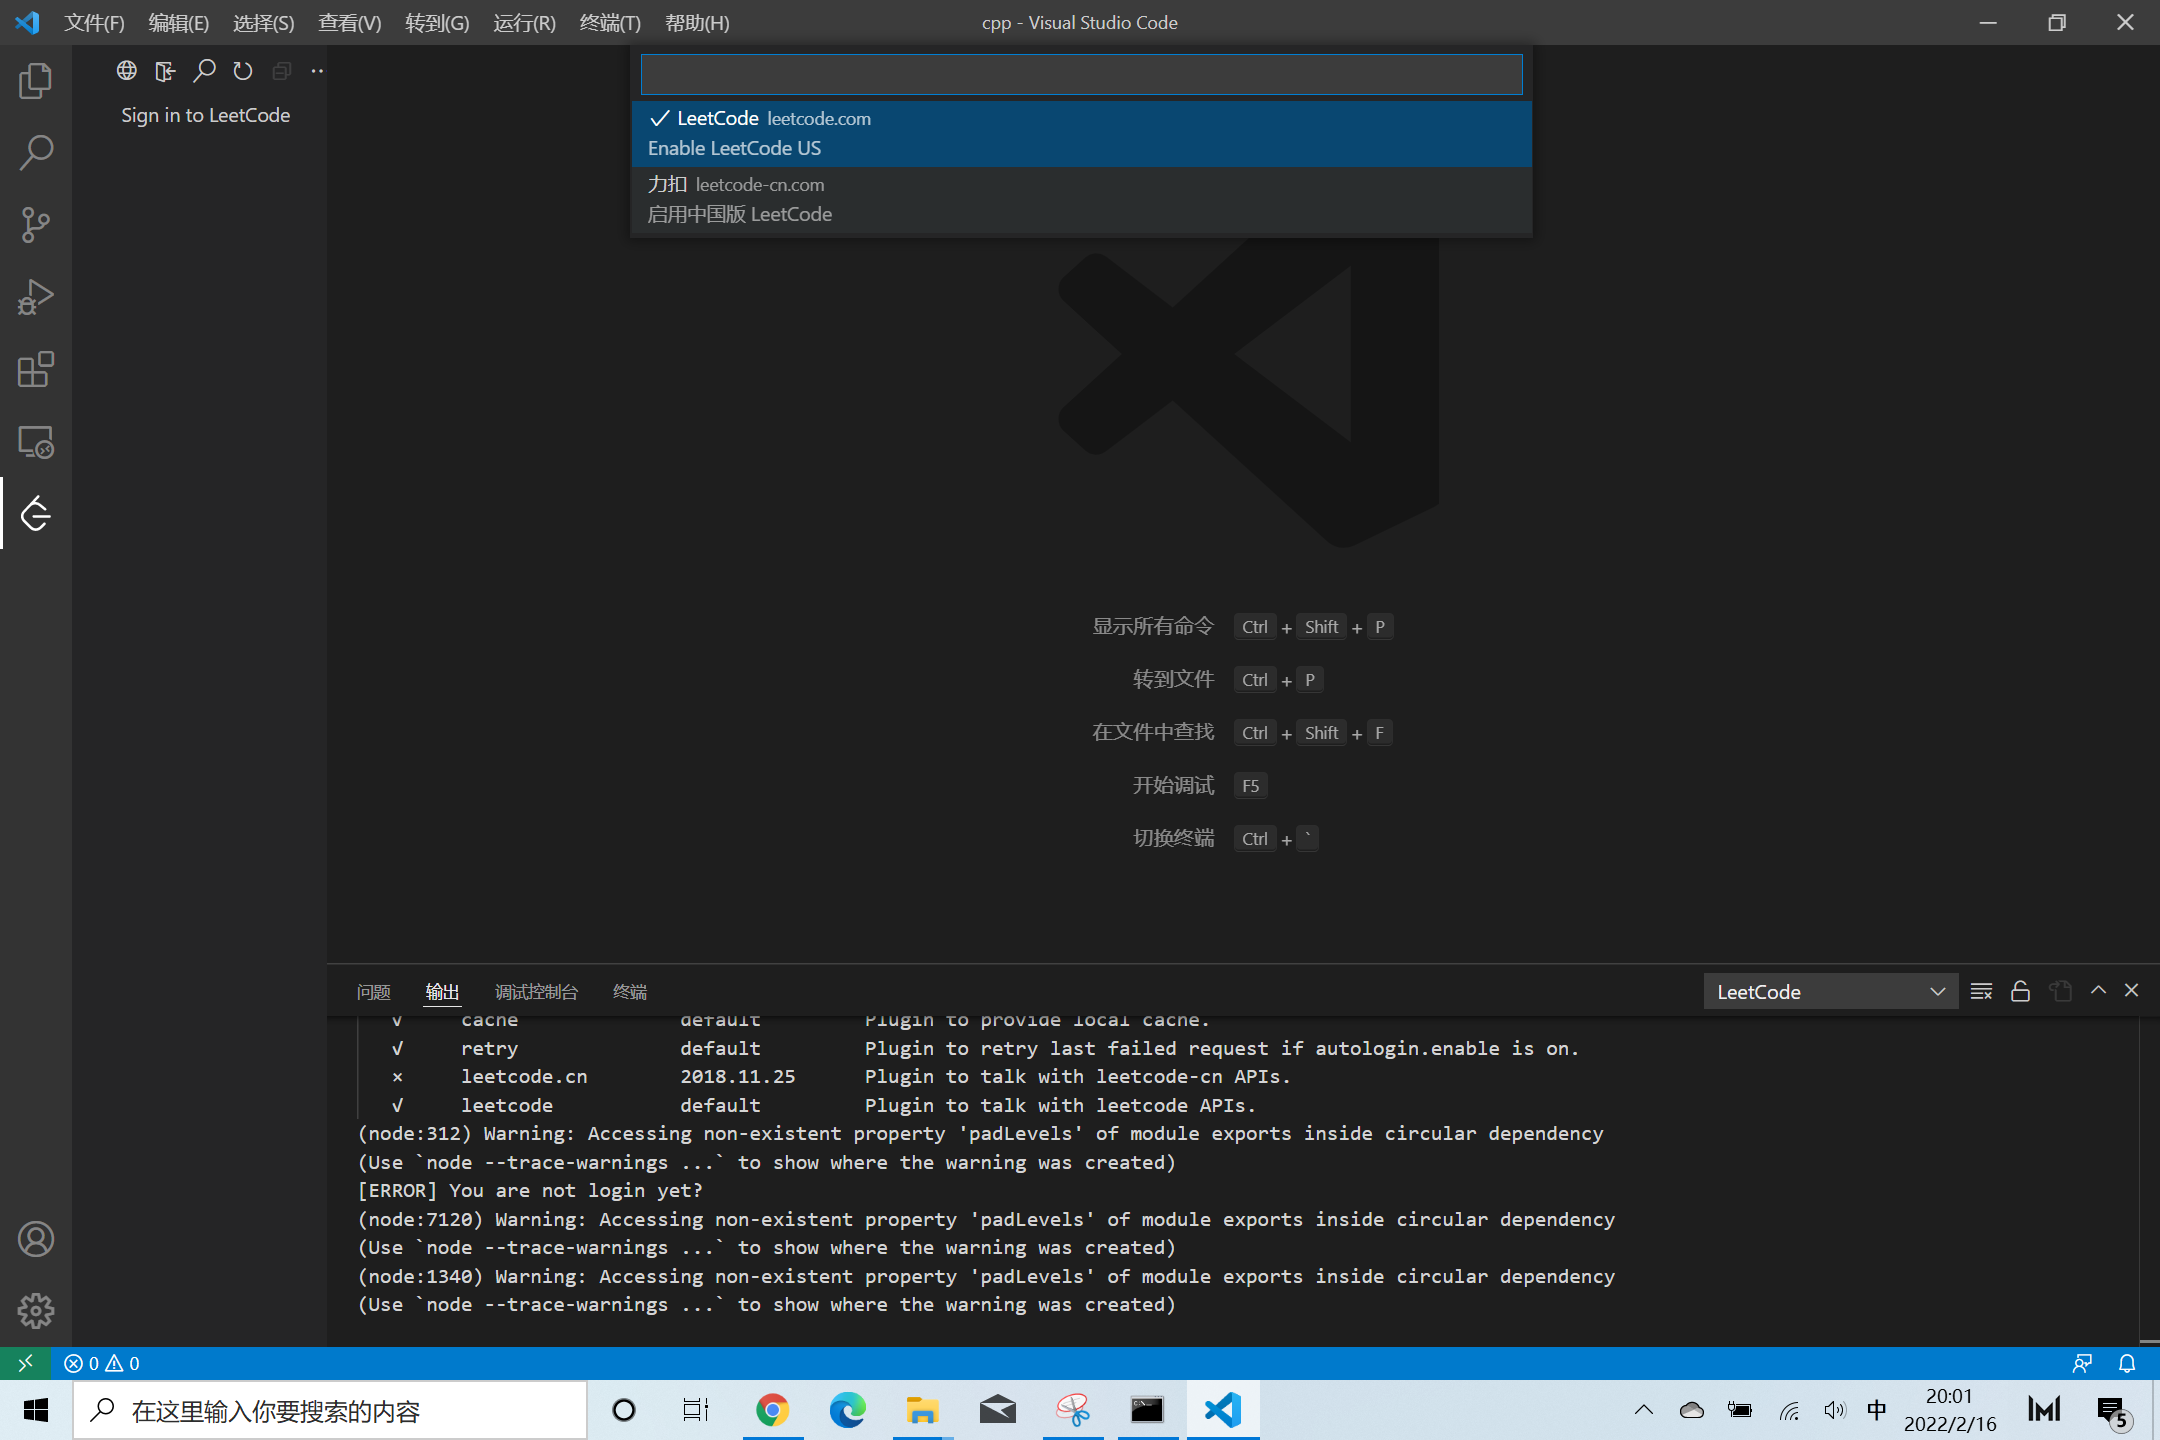The image size is (2160, 1440).
Task: Open the 运行(R) menu
Action: [x=524, y=22]
